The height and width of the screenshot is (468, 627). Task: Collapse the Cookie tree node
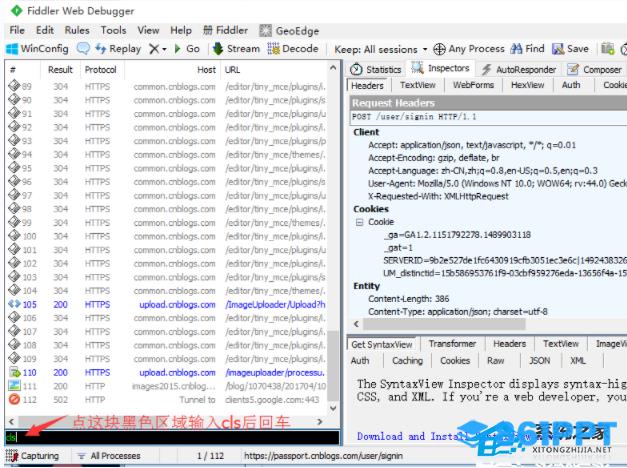359,222
